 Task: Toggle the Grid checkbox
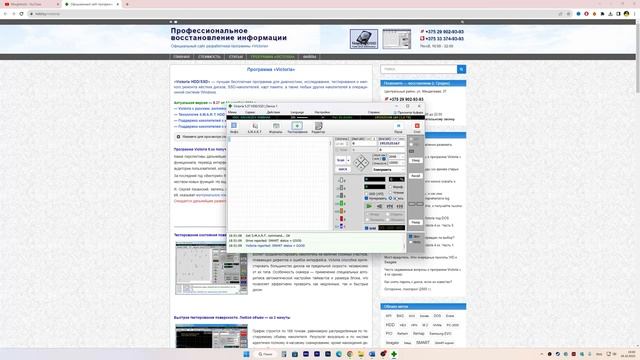(x=371, y=228)
